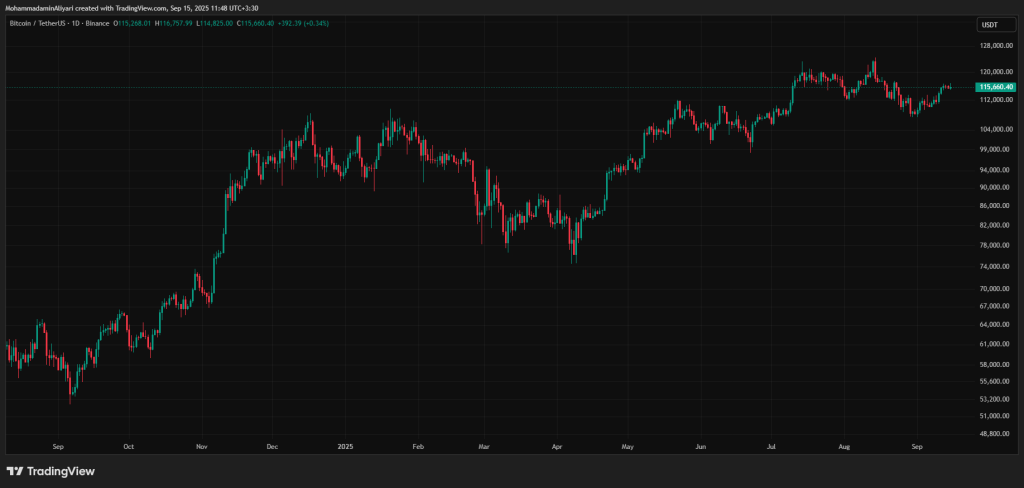
Task: Click the 120,000.00 price axis label
Action: pos(997,72)
